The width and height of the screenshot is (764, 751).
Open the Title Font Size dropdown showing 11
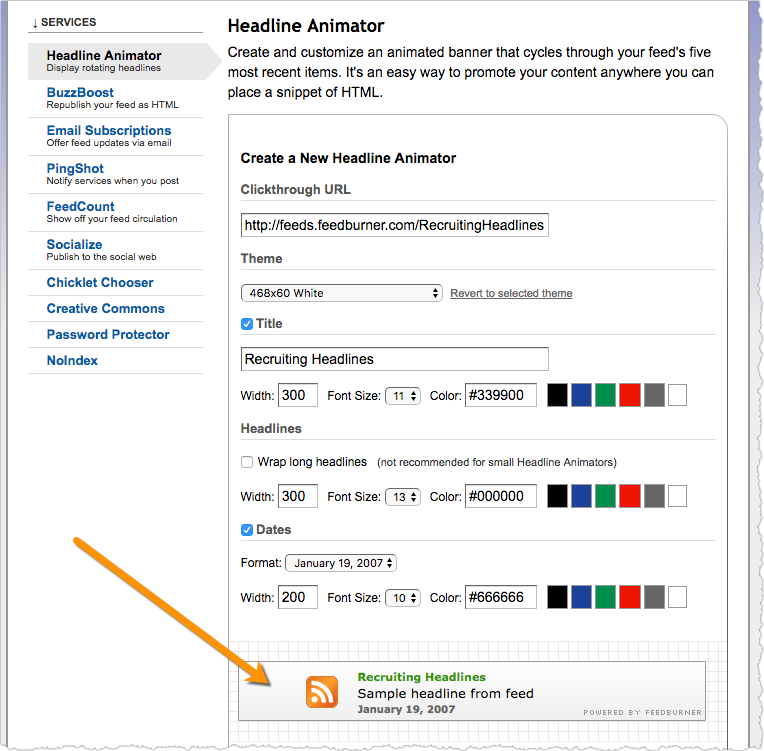[403, 396]
